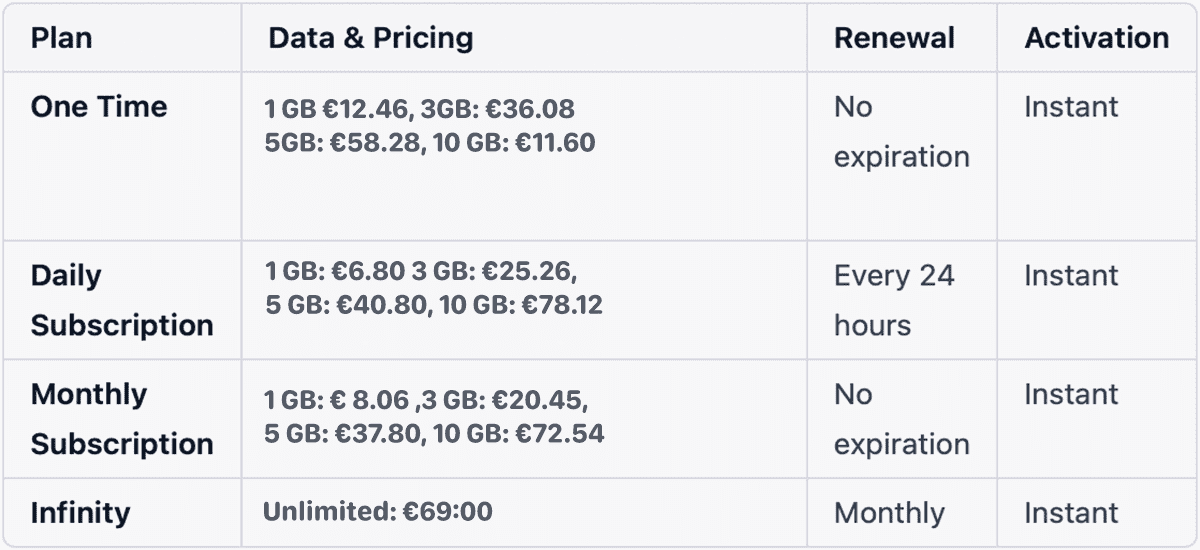Click Instant activation in Monthly Subscription row
Screen dimensions: 1200x550
pos(1071,395)
